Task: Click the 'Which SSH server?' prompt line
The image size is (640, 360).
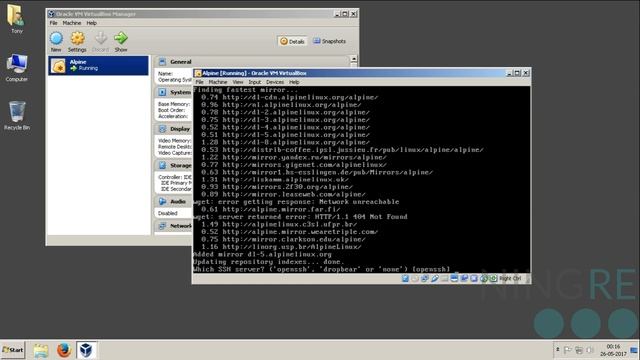Action: [x=322, y=269]
